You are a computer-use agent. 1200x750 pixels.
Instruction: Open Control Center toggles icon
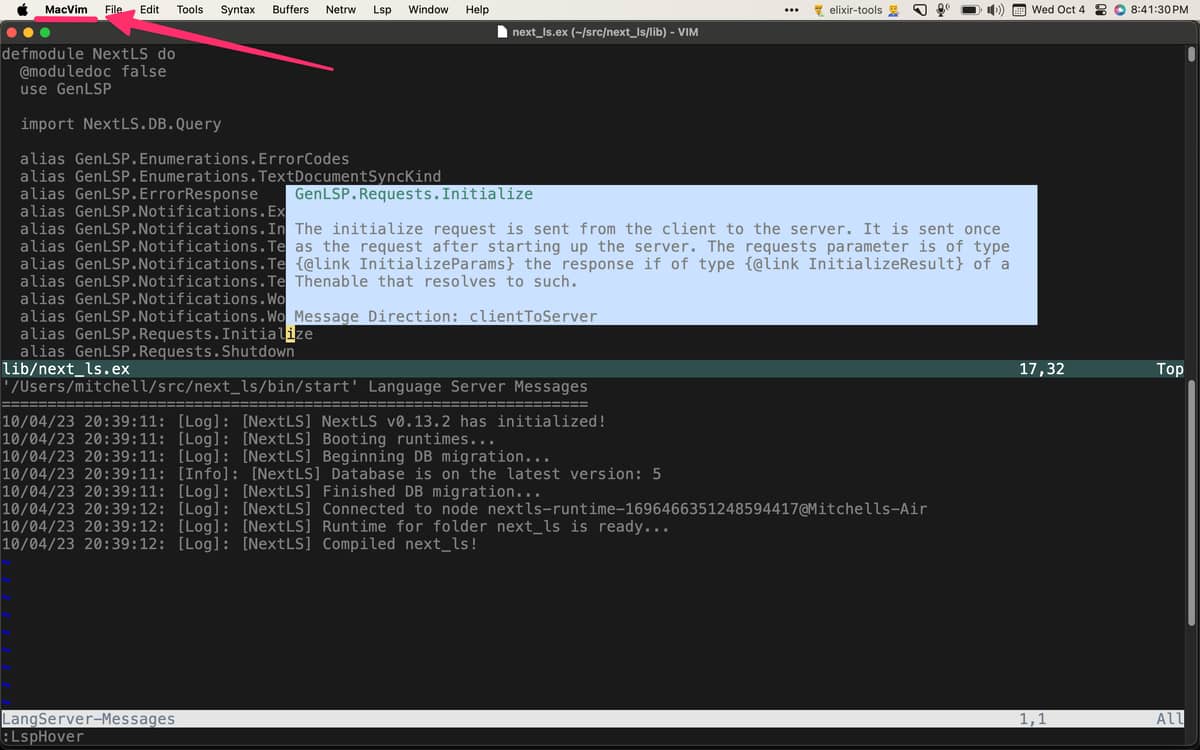(x=1100, y=10)
